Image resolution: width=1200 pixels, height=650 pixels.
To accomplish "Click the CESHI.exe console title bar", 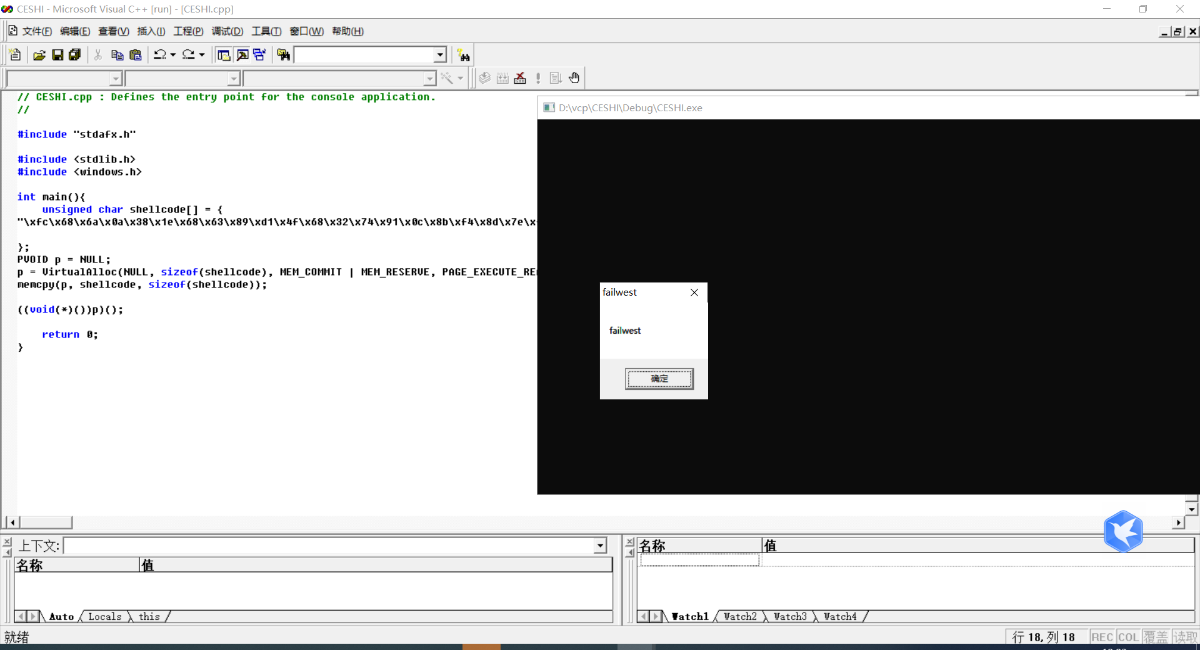I will click(x=868, y=107).
